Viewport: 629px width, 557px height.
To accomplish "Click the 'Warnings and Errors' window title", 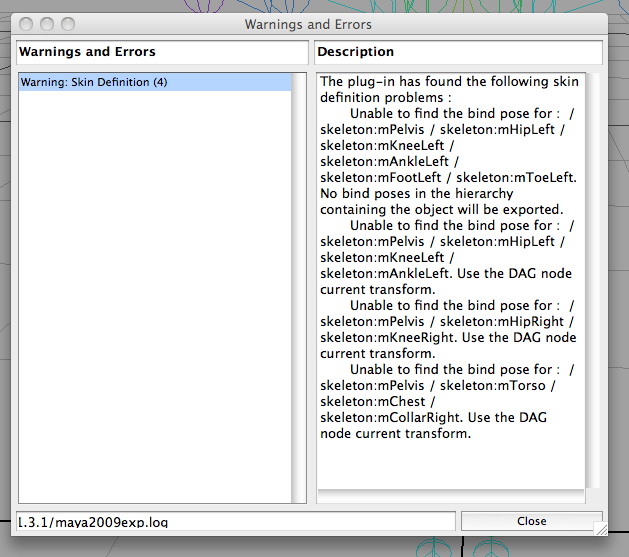I will [x=308, y=24].
